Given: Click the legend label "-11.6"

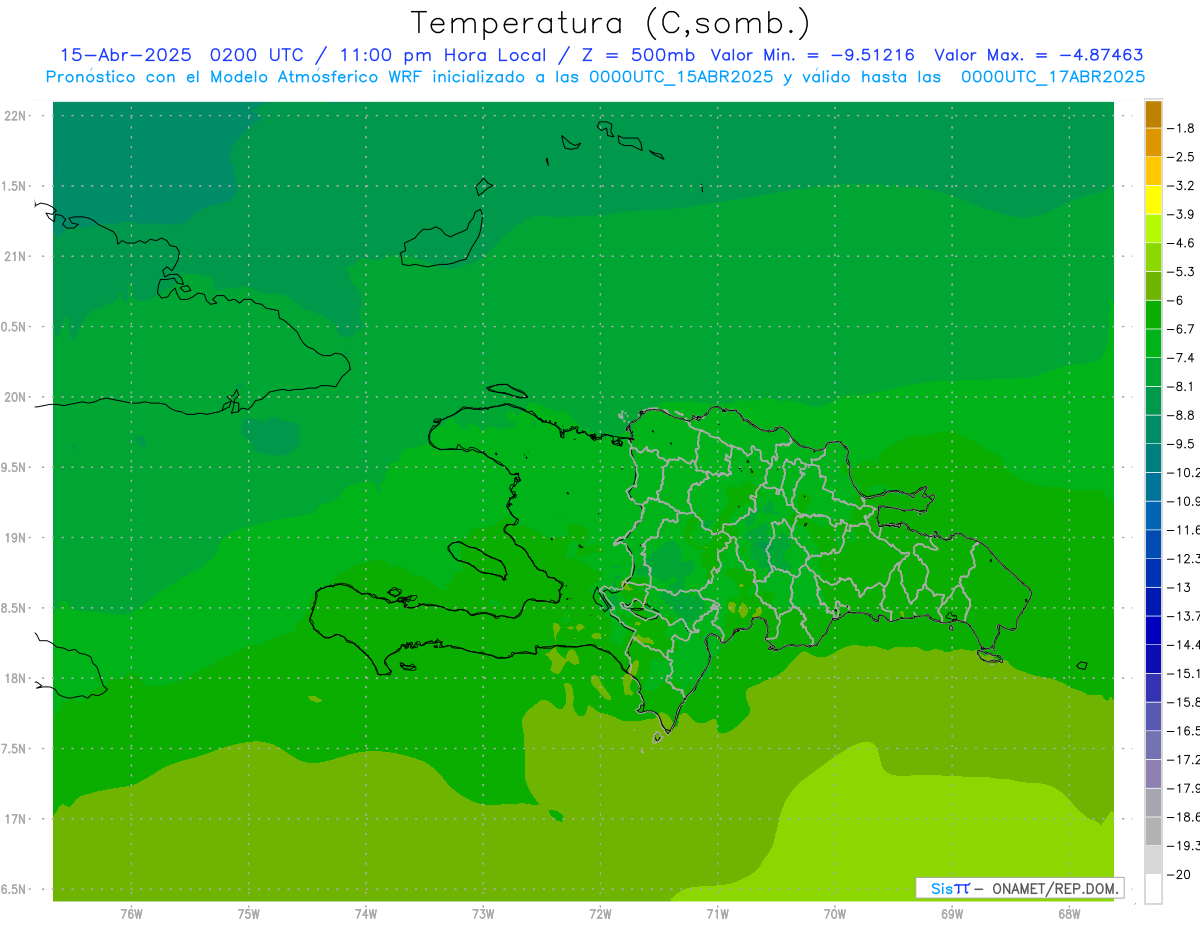Looking at the screenshot, I should [x=1183, y=530].
